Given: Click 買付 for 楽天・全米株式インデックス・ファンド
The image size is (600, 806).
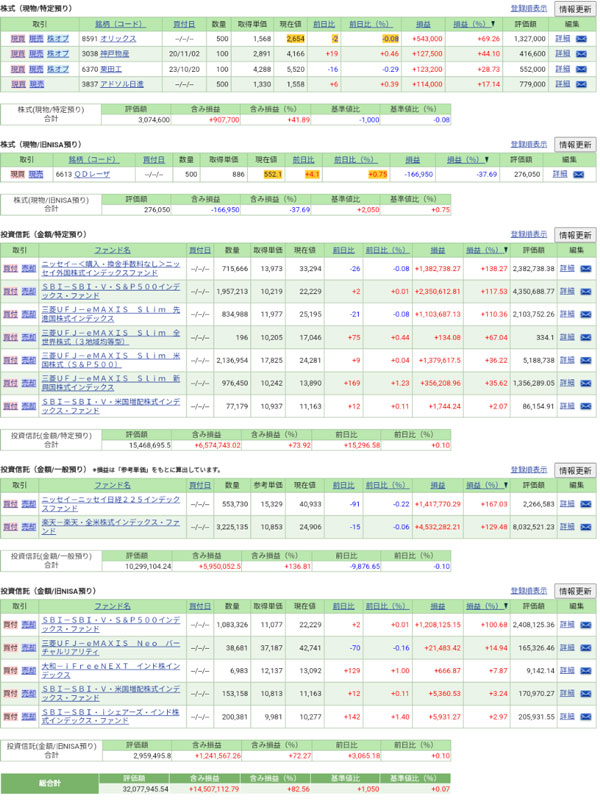Looking at the screenshot, I should click(10, 525).
